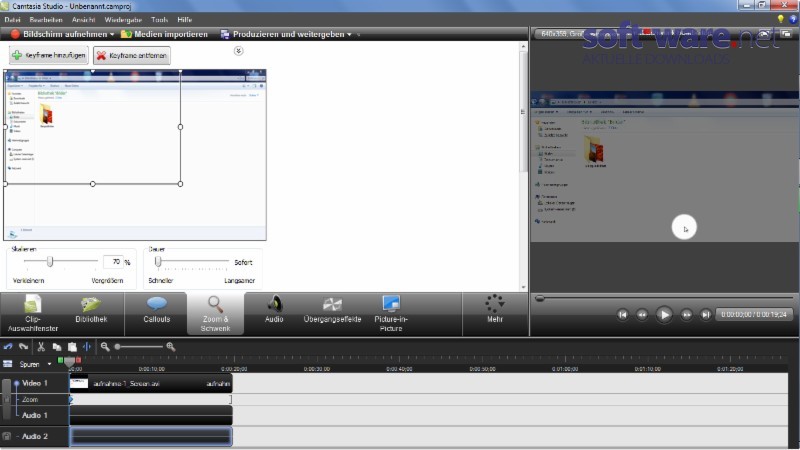
Task: Click the Video 1 track label
Action: [35, 383]
